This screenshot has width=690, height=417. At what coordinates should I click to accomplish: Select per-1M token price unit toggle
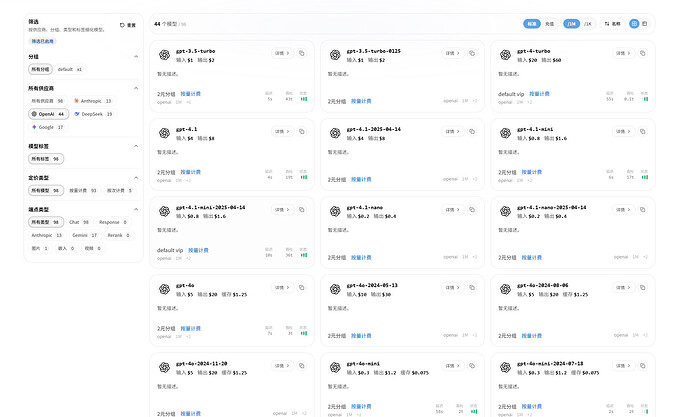[572, 24]
